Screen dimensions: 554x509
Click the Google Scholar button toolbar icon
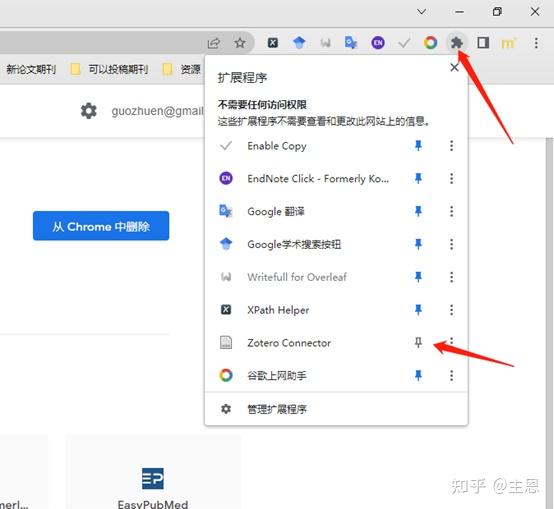coord(299,43)
